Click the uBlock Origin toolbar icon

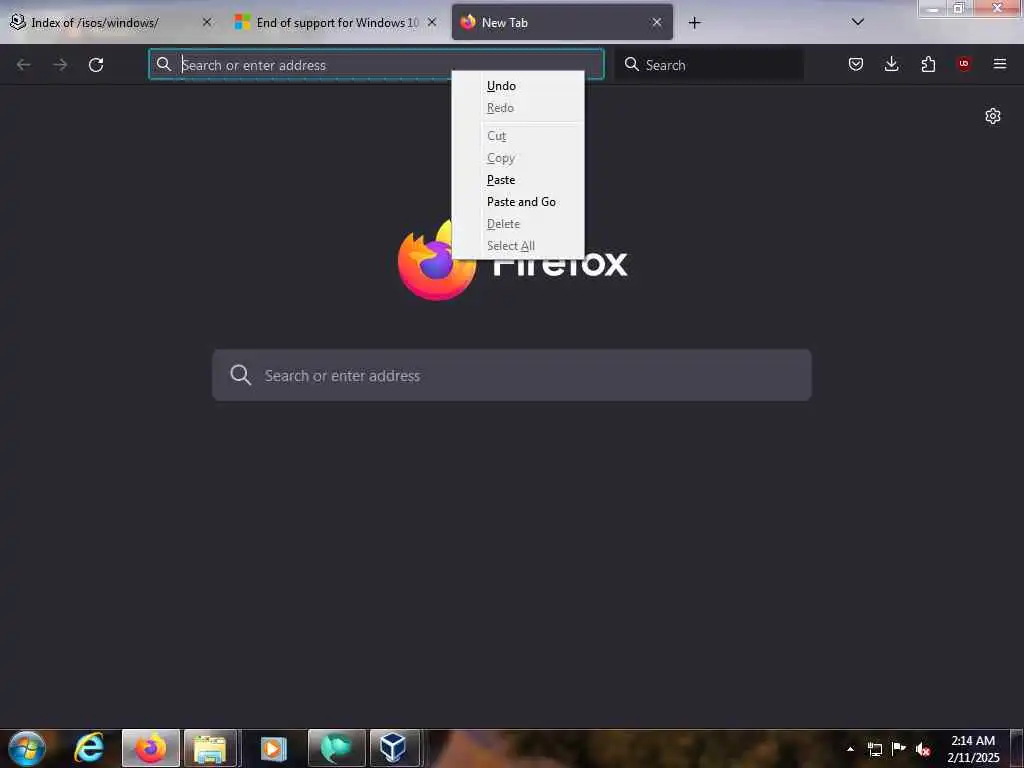pyautogui.click(x=963, y=63)
